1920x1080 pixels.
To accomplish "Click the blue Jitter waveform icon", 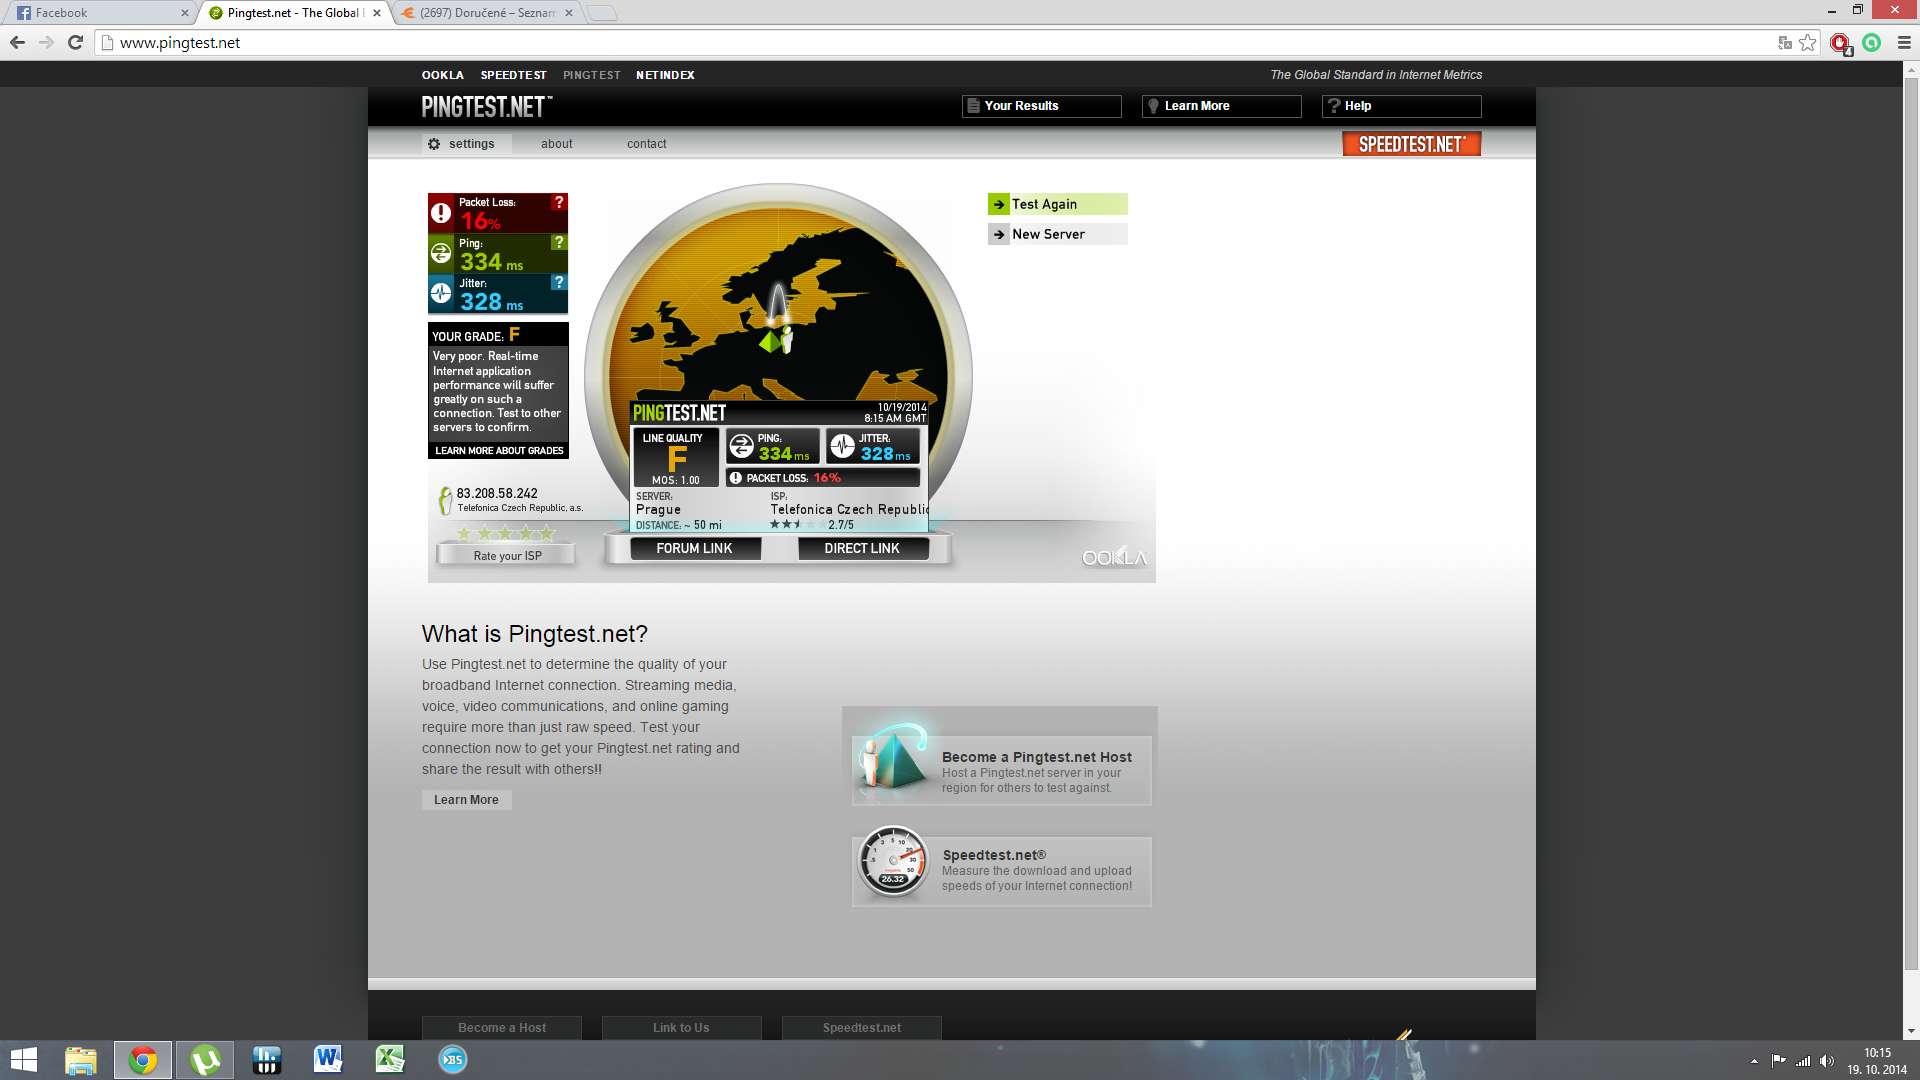I will (441, 293).
